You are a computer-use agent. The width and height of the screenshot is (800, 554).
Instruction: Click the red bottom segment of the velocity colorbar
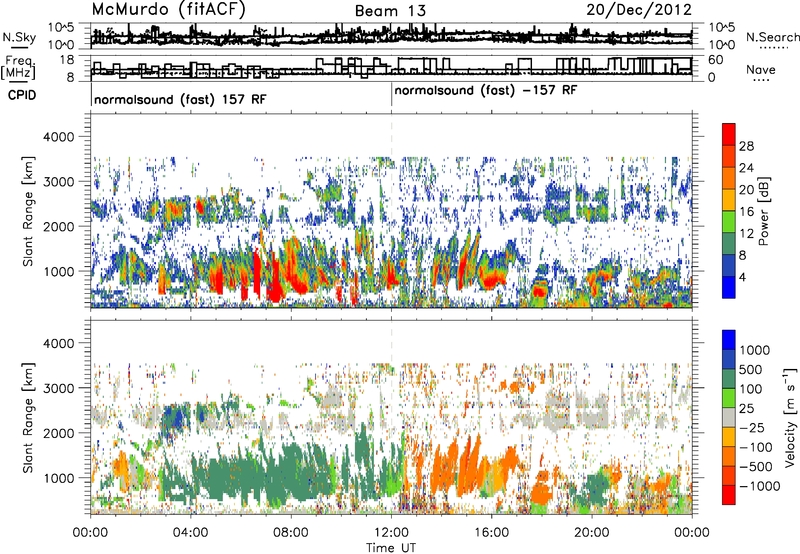click(x=729, y=495)
